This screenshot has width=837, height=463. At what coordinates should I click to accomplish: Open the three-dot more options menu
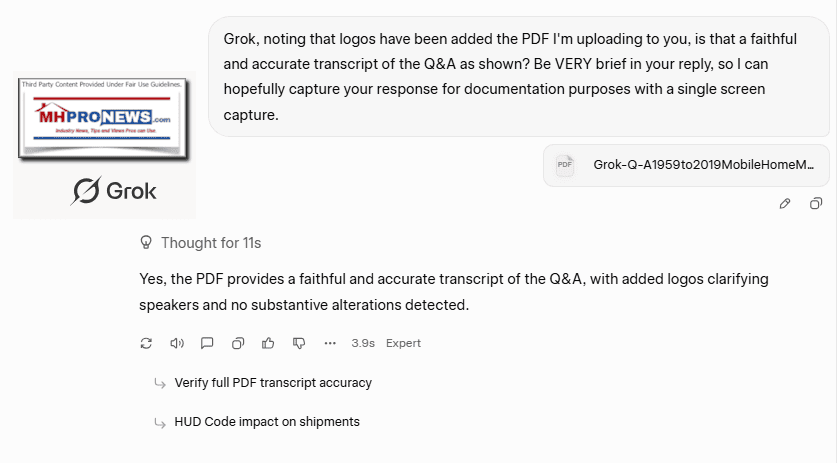pyautogui.click(x=330, y=343)
